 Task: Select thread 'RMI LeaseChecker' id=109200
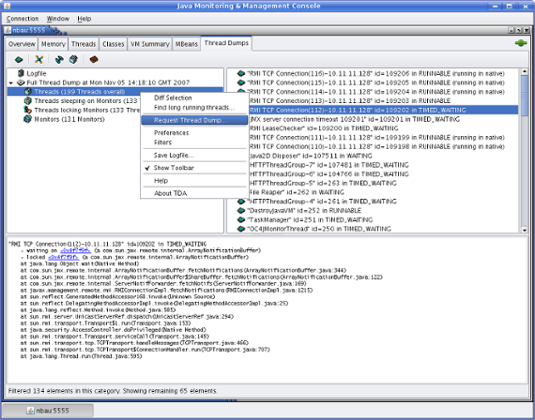click(323, 129)
